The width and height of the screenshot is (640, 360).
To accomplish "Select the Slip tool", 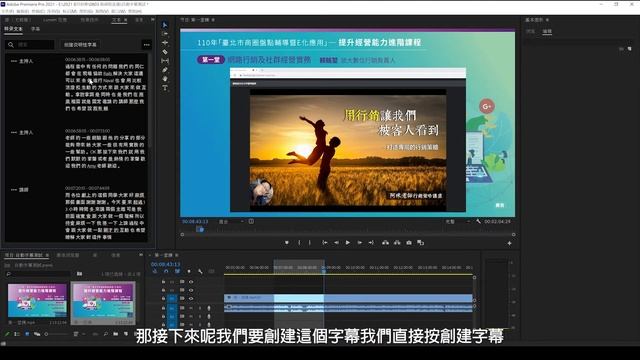I will 165,61.
